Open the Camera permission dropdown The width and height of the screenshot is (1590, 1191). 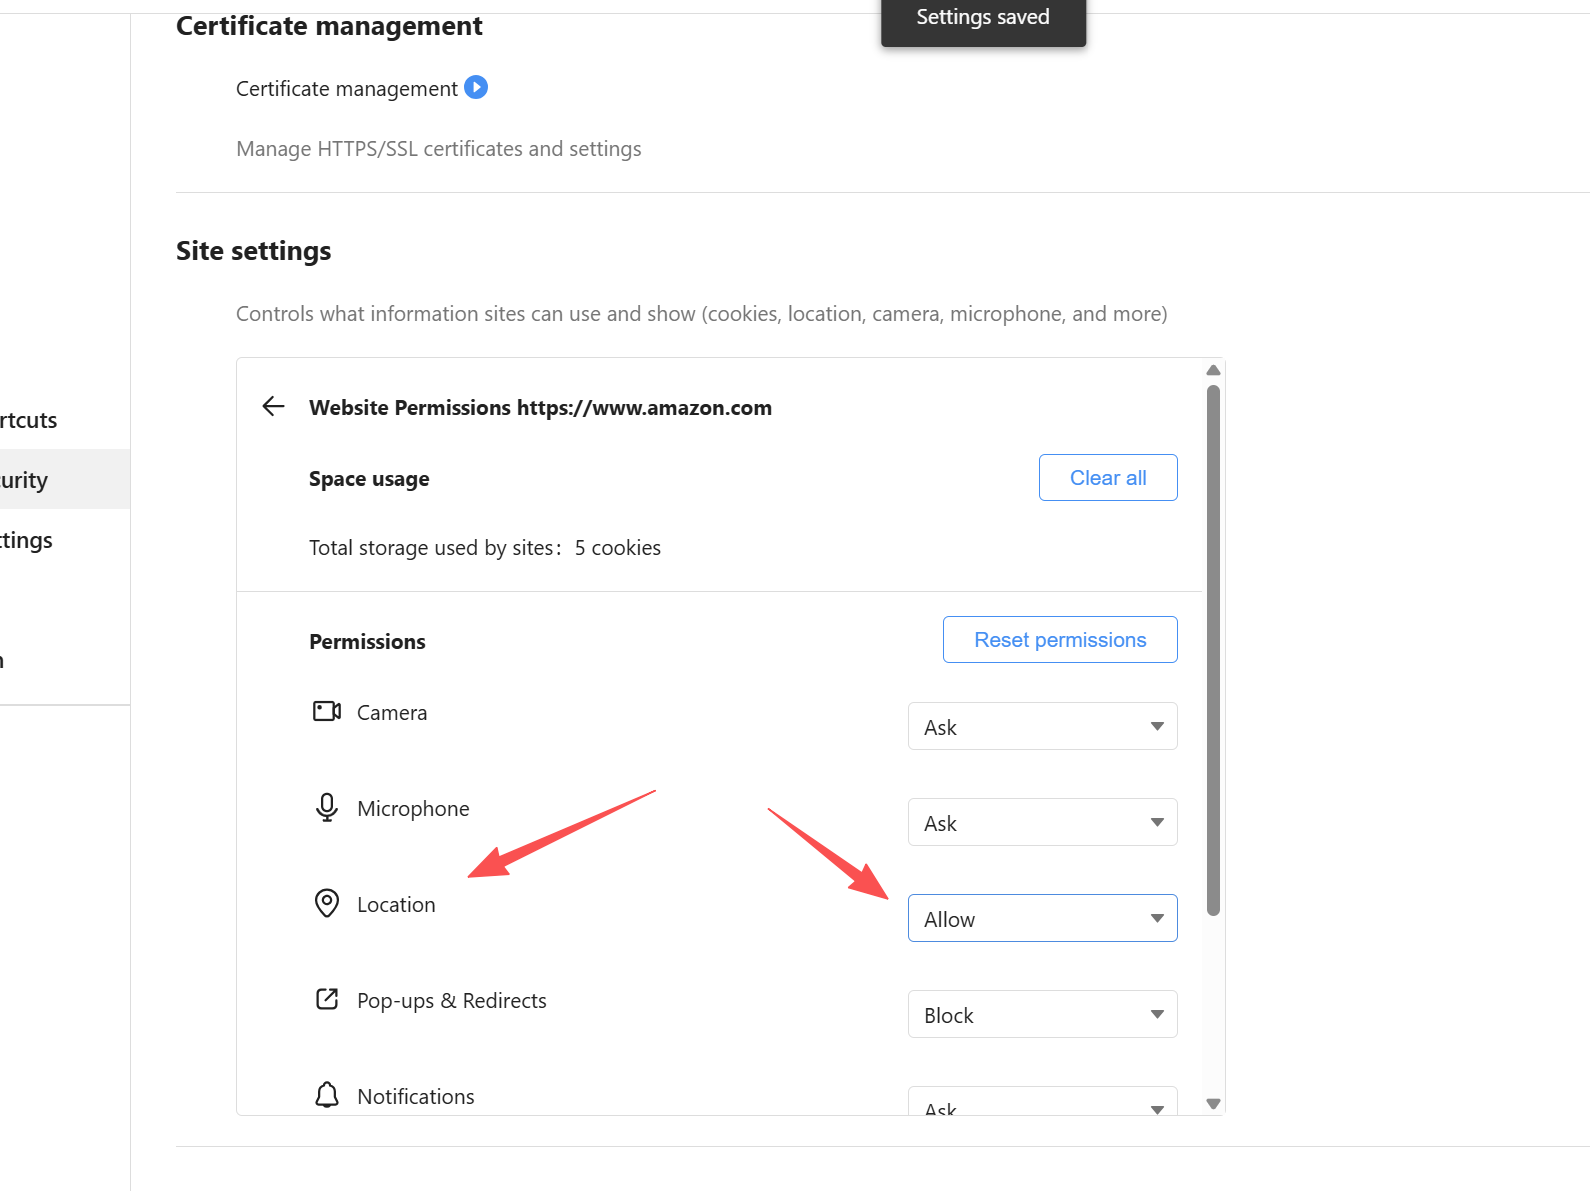tap(1042, 726)
